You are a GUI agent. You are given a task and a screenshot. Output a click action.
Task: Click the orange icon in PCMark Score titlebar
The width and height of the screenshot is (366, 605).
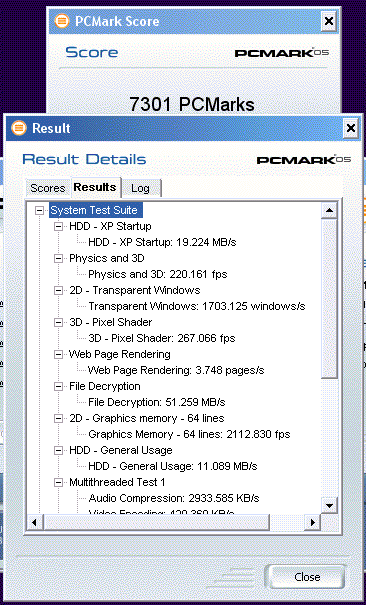click(x=62, y=20)
